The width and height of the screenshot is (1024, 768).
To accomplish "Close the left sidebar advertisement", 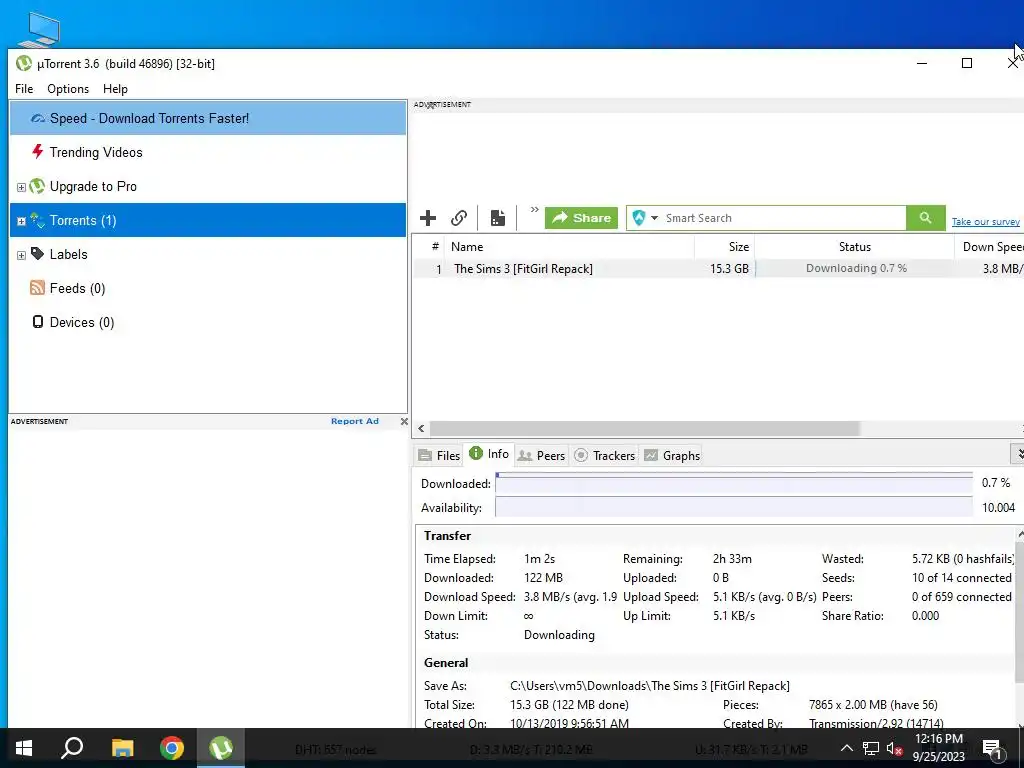I will pos(404,421).
